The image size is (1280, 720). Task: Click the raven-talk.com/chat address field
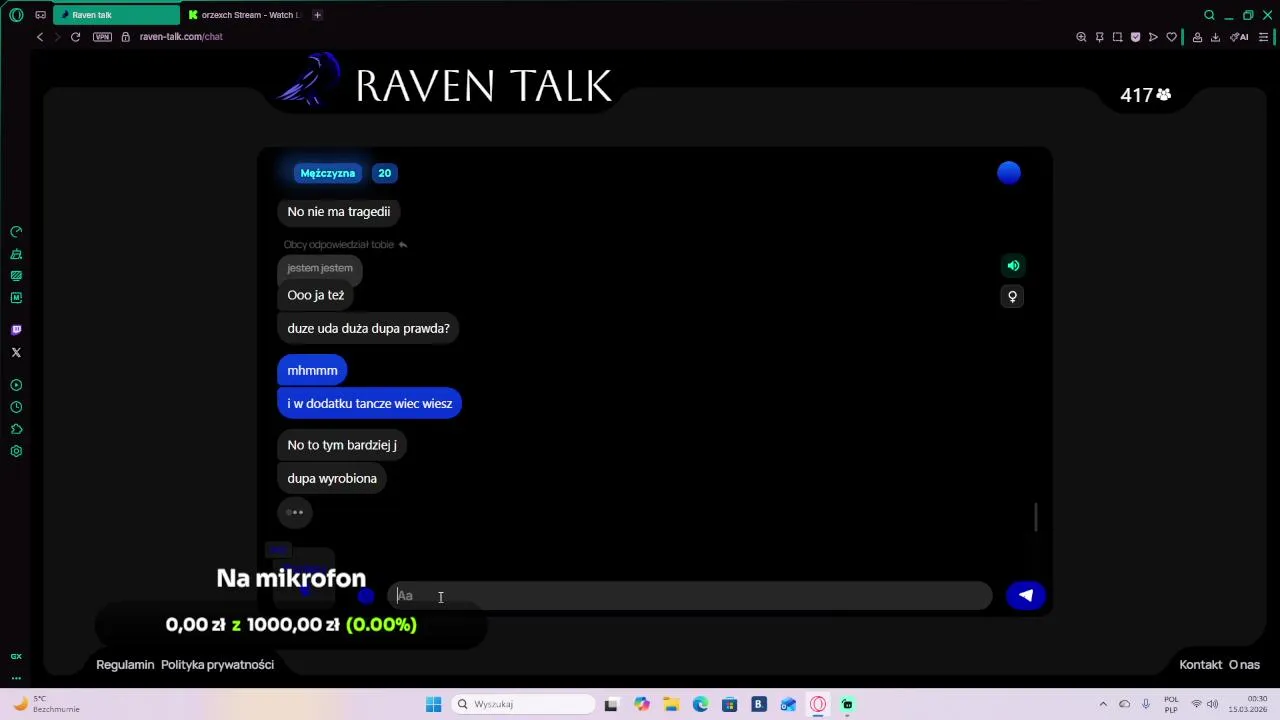coord(181,37)
